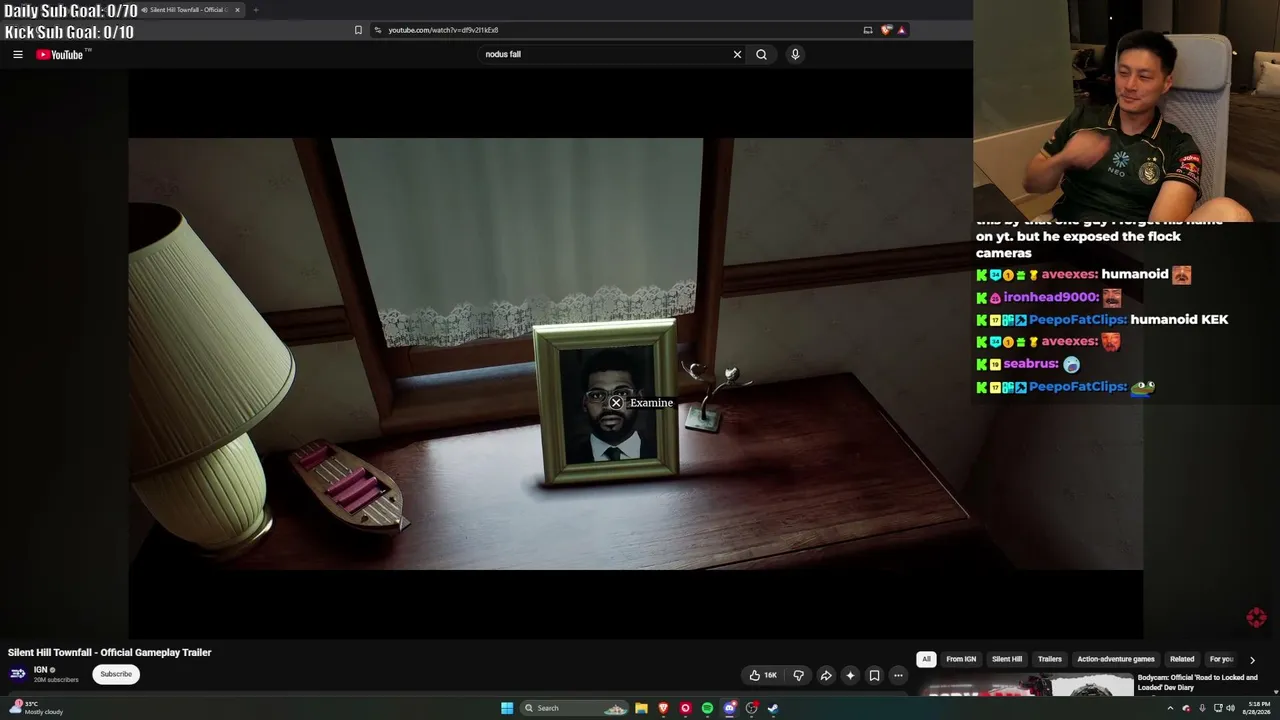Switch to the Silent Hill Townfall browser tab

tap(188, 10)
